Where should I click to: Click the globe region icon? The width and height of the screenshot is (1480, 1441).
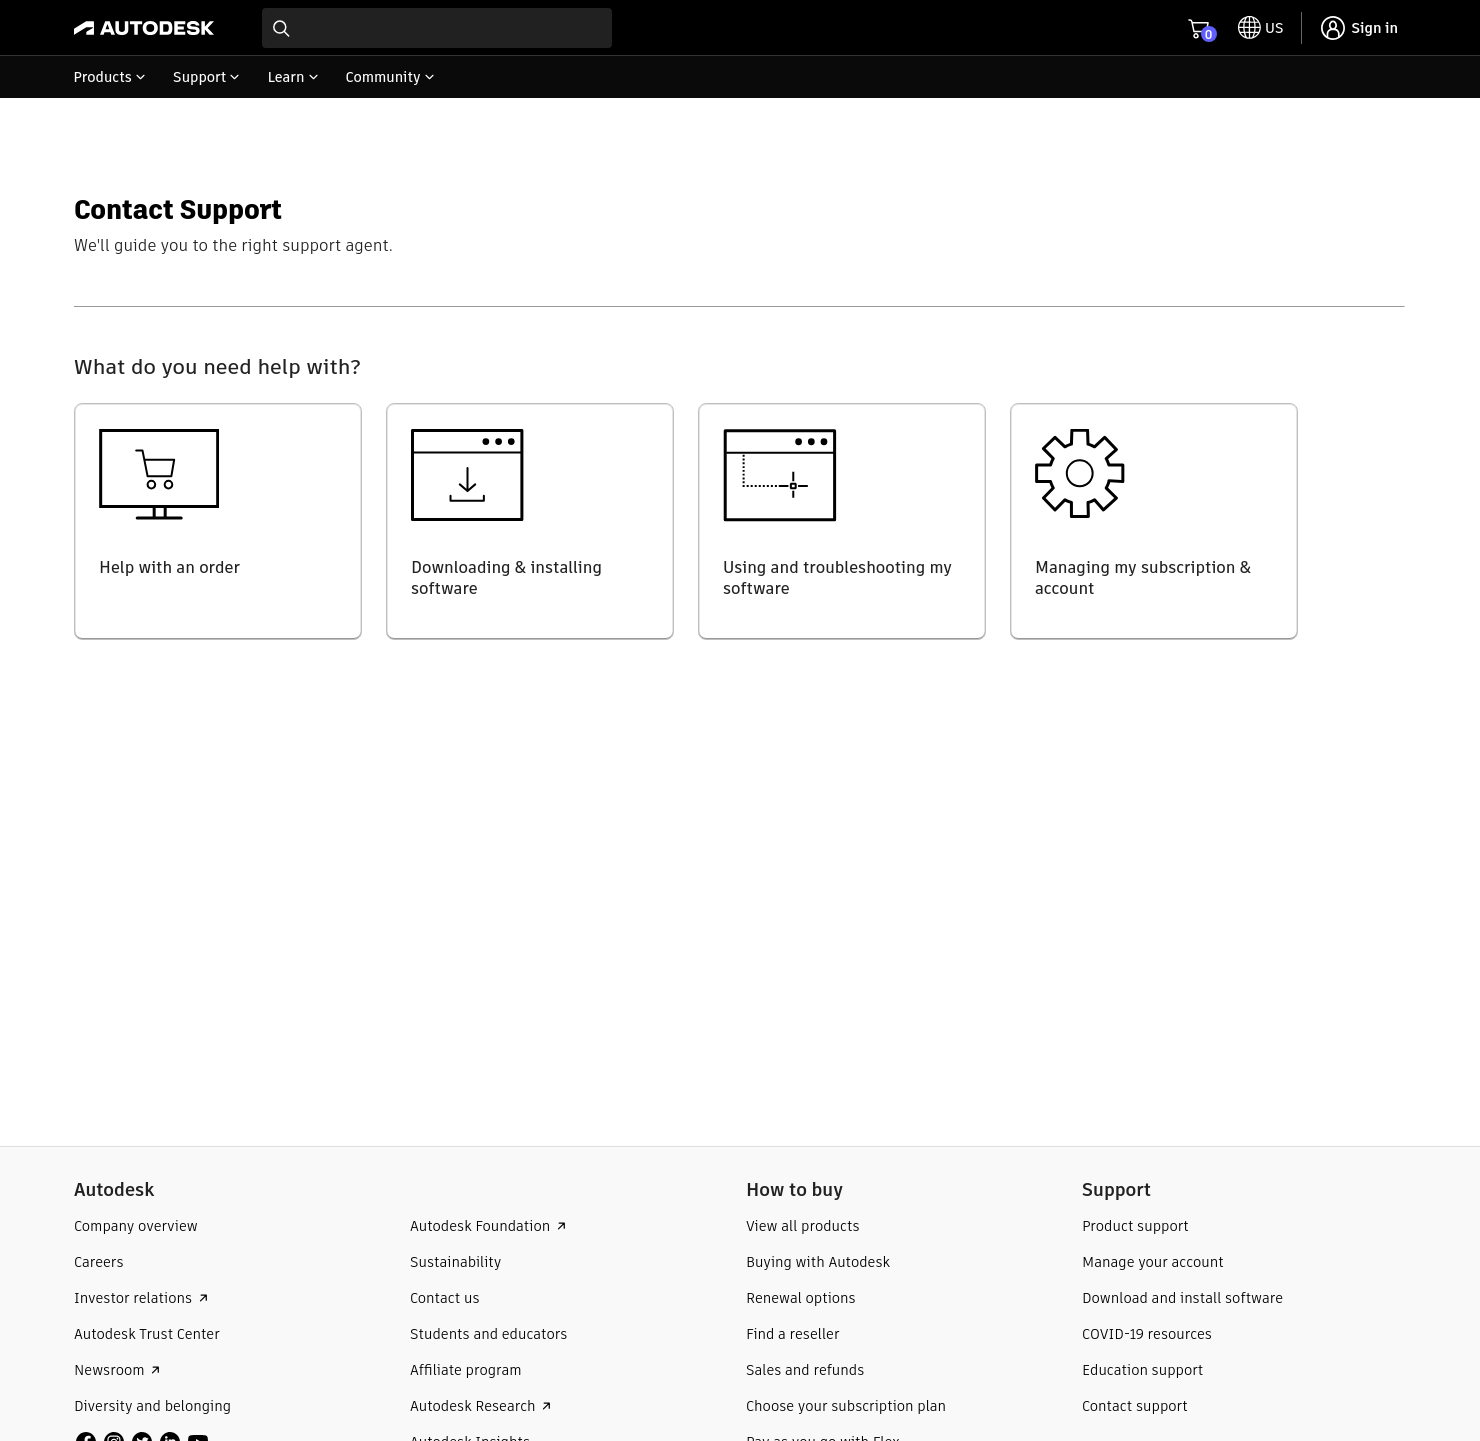point(1249,28)
